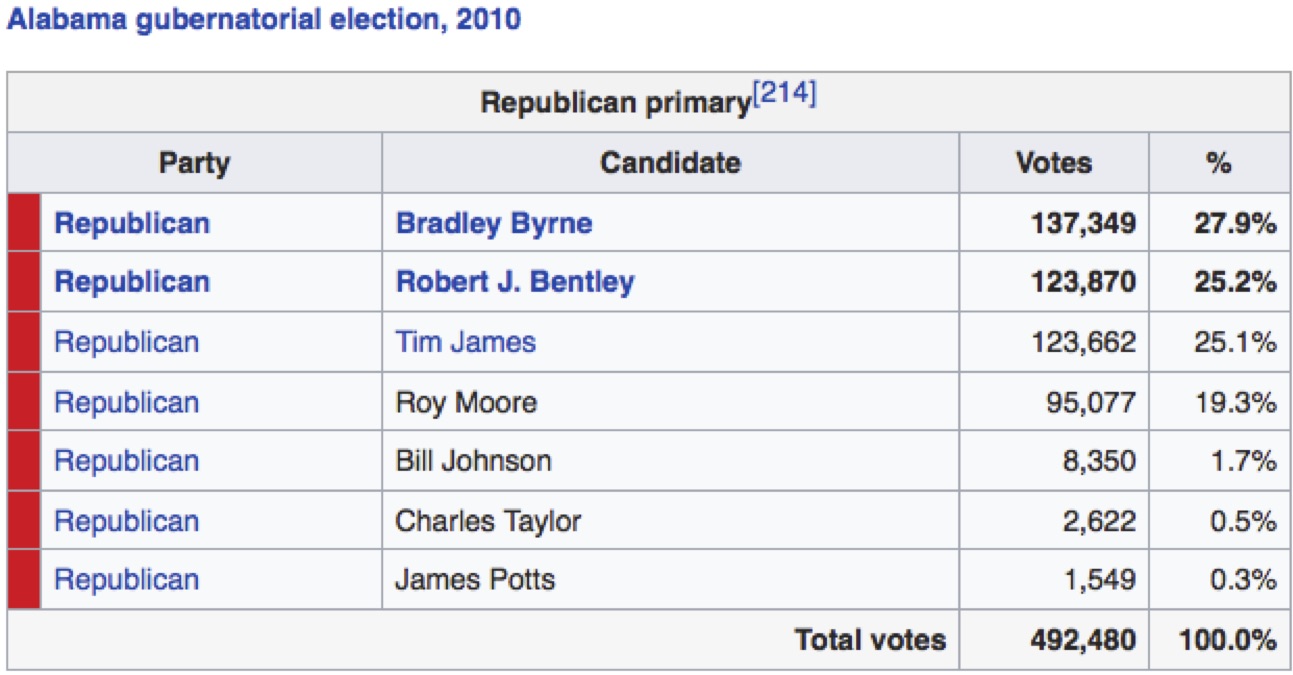1293x675 pixels.
Task: Open the Republican party link in Tim James's row
Action: [x=126, y=342]
